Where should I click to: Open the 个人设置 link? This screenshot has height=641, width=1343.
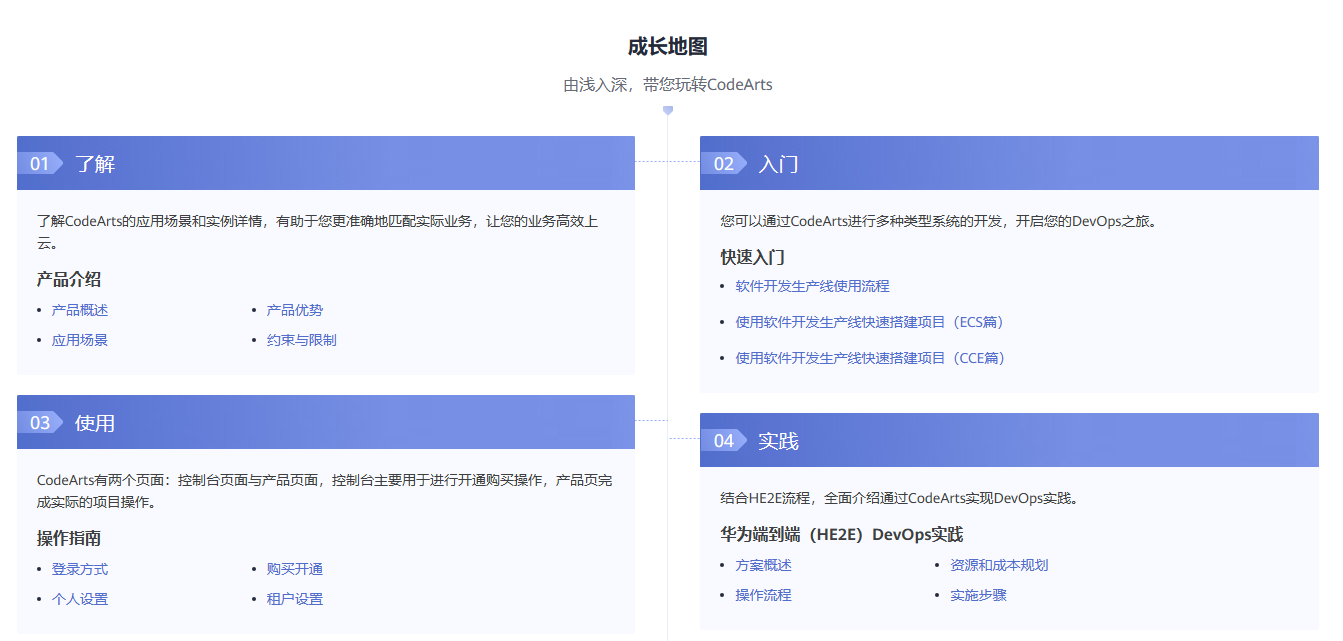pyautogui.click(x=80, y=599)
